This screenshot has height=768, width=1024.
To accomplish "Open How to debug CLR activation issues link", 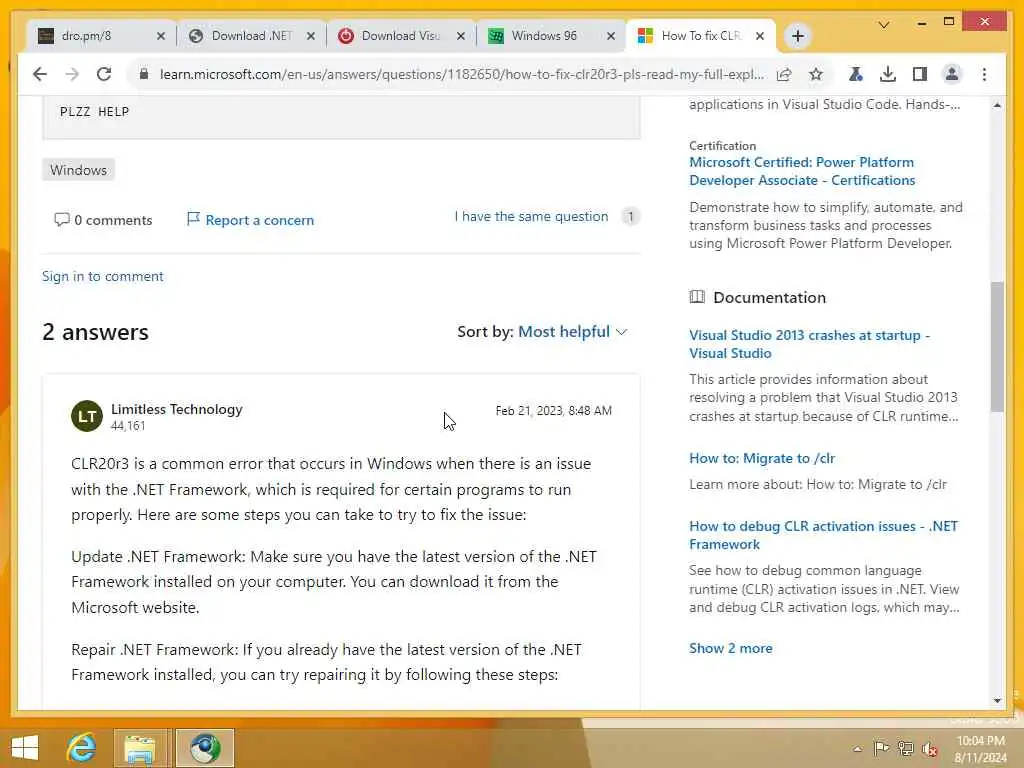I will click(824, 535).
